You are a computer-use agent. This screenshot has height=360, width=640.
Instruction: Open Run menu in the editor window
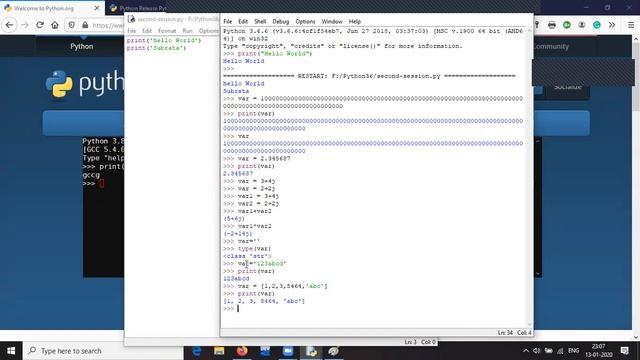coord(187,31)
